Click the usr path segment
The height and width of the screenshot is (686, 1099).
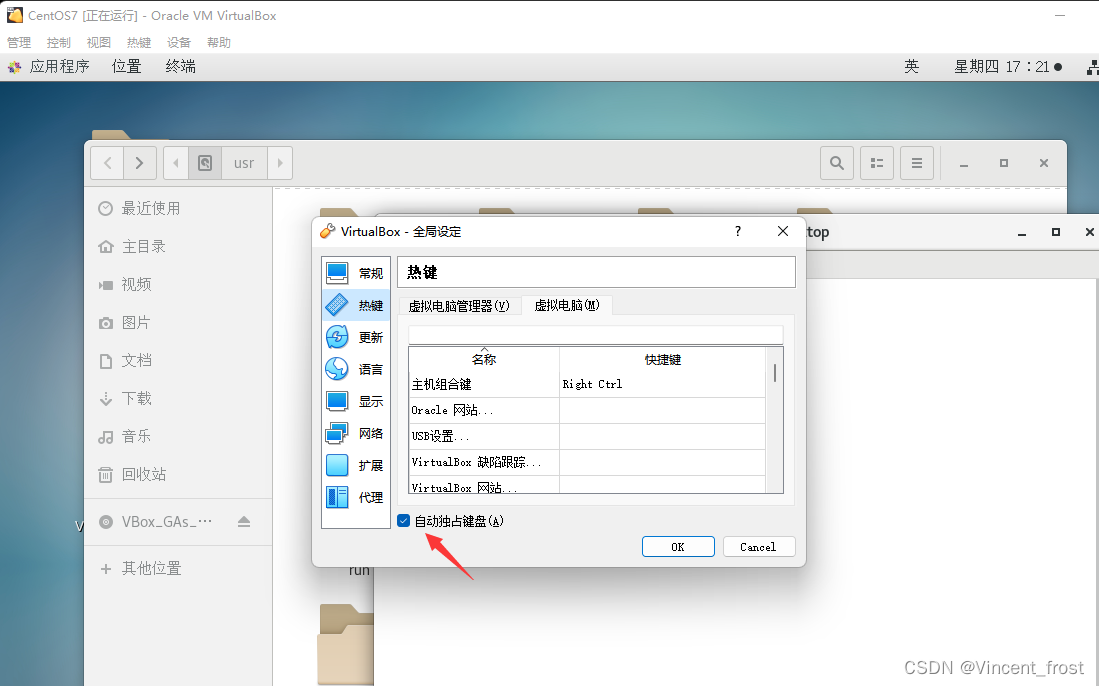pyautogui.click(x=244, y=163)
